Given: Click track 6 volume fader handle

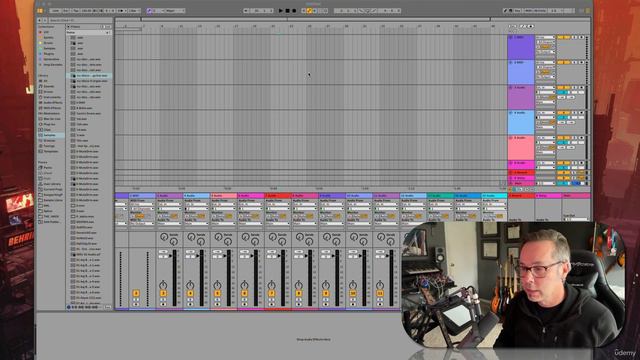Looking at the screenshot, I should tap(252, 256).
